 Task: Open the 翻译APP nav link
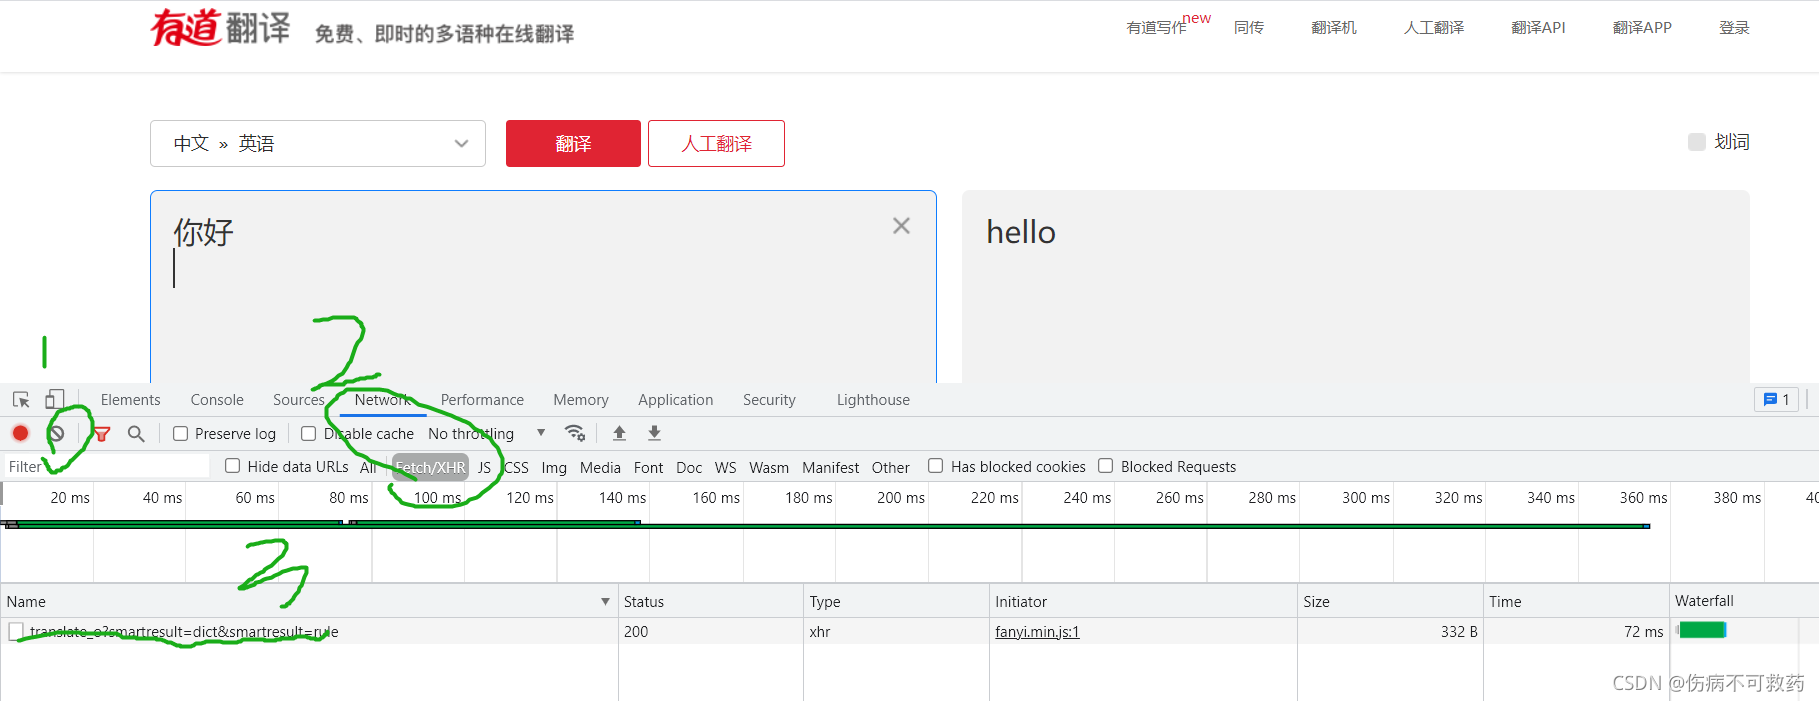click(1642, 27)
